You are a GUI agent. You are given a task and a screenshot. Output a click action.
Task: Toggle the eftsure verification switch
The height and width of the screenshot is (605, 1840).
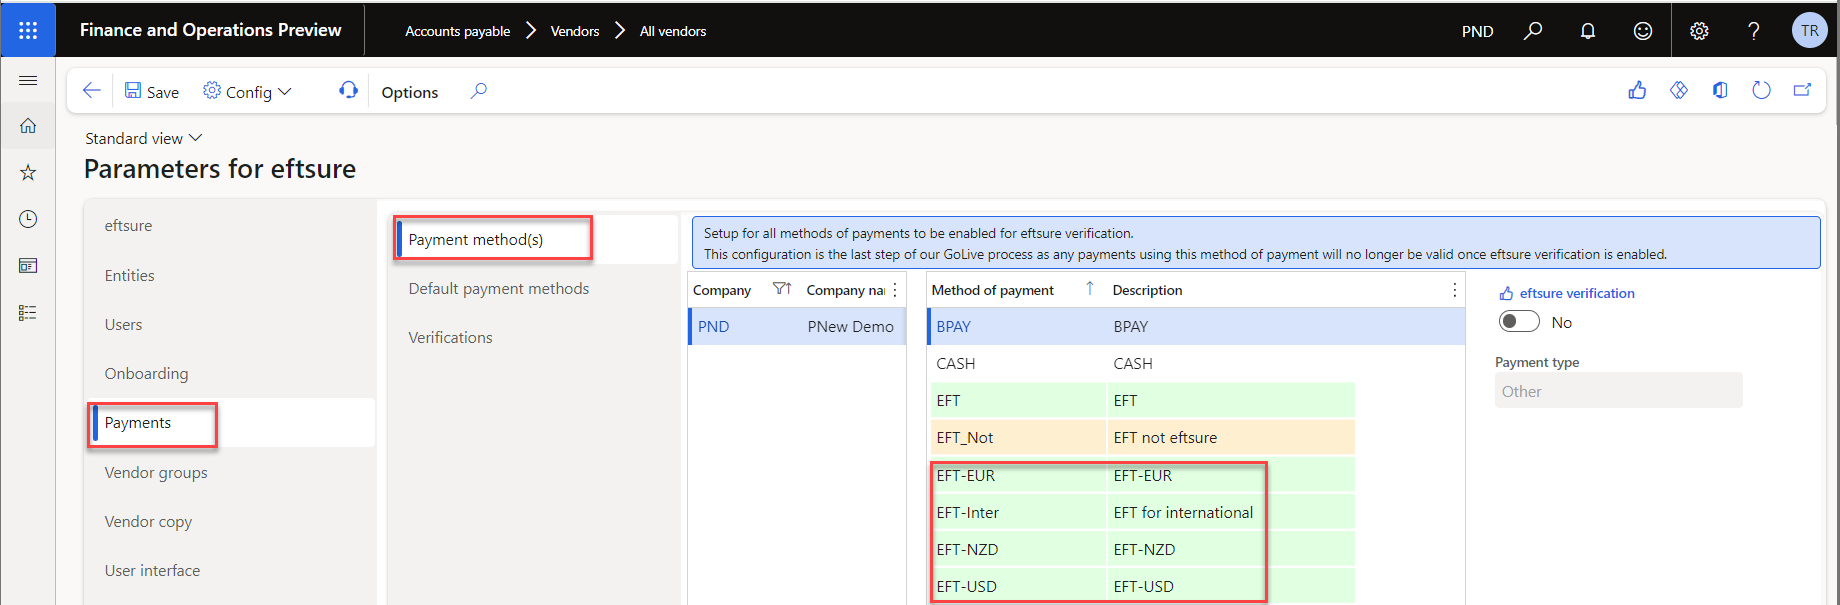(1519, 322)
